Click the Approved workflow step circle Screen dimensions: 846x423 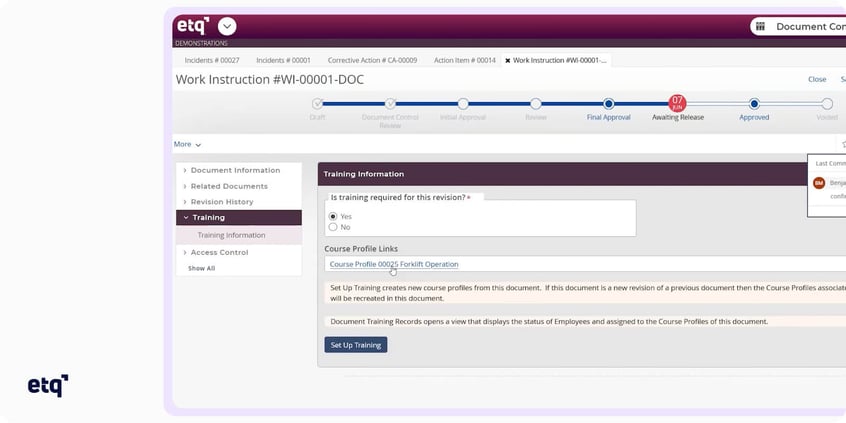(754, 104)
